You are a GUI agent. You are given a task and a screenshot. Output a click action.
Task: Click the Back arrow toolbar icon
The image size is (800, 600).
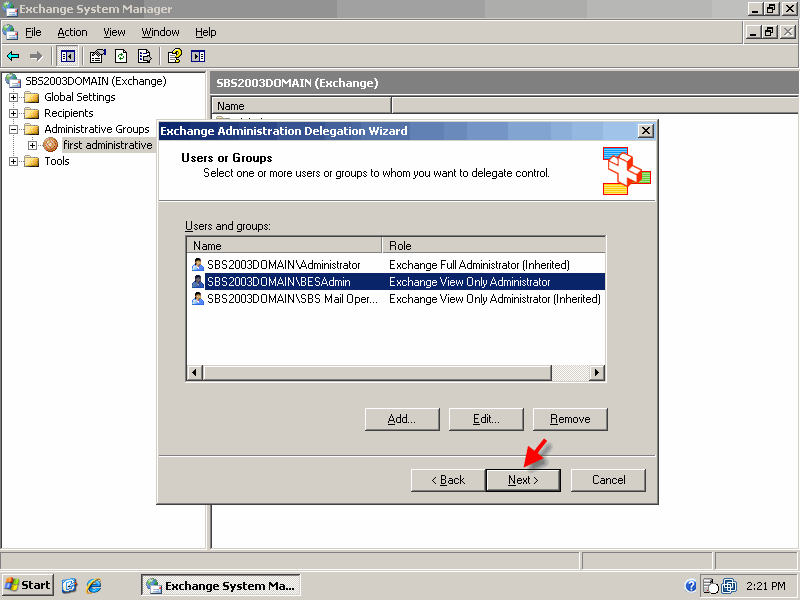pyautogui.click(x=13, y=56)
